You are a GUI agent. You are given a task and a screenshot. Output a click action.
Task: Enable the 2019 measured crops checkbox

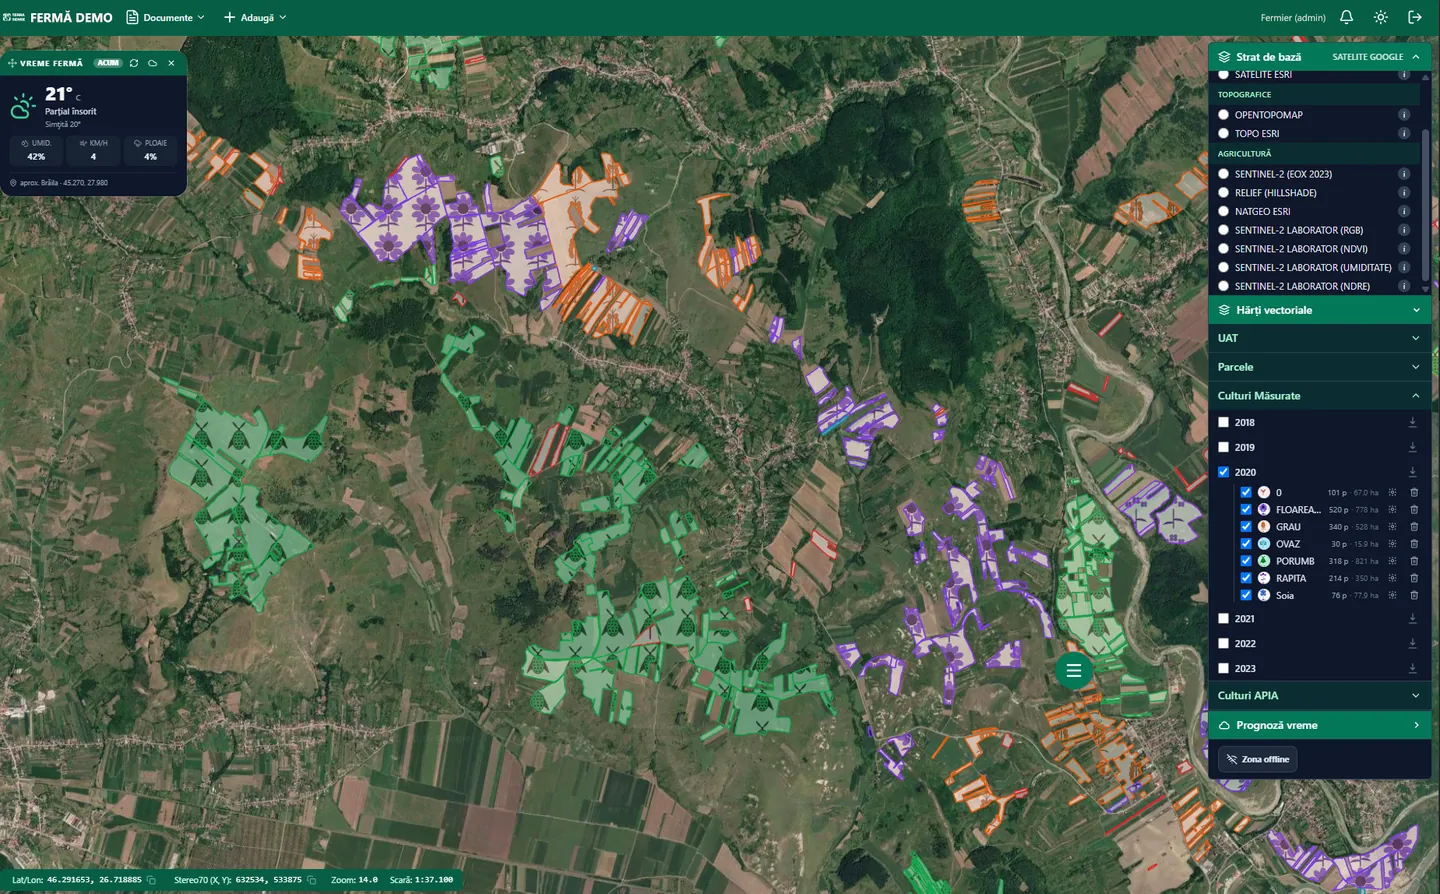pos(1223,447)
